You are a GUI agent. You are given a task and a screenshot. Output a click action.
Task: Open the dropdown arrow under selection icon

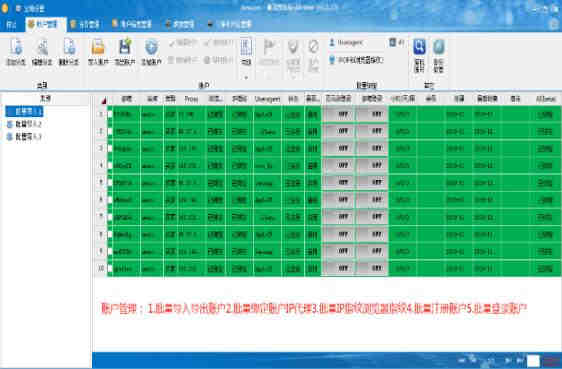pos(246,77)
